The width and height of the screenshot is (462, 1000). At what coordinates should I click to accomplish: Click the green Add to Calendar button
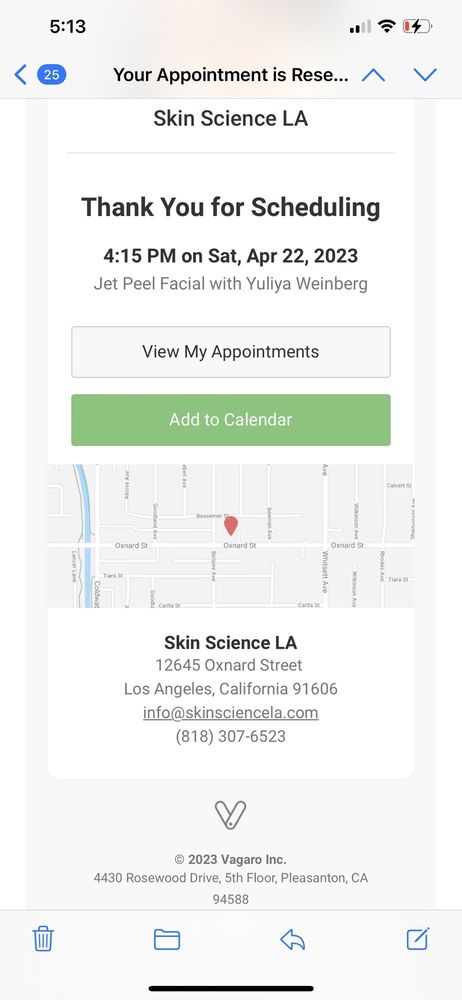pyautogui.click(x=231, y=420)
